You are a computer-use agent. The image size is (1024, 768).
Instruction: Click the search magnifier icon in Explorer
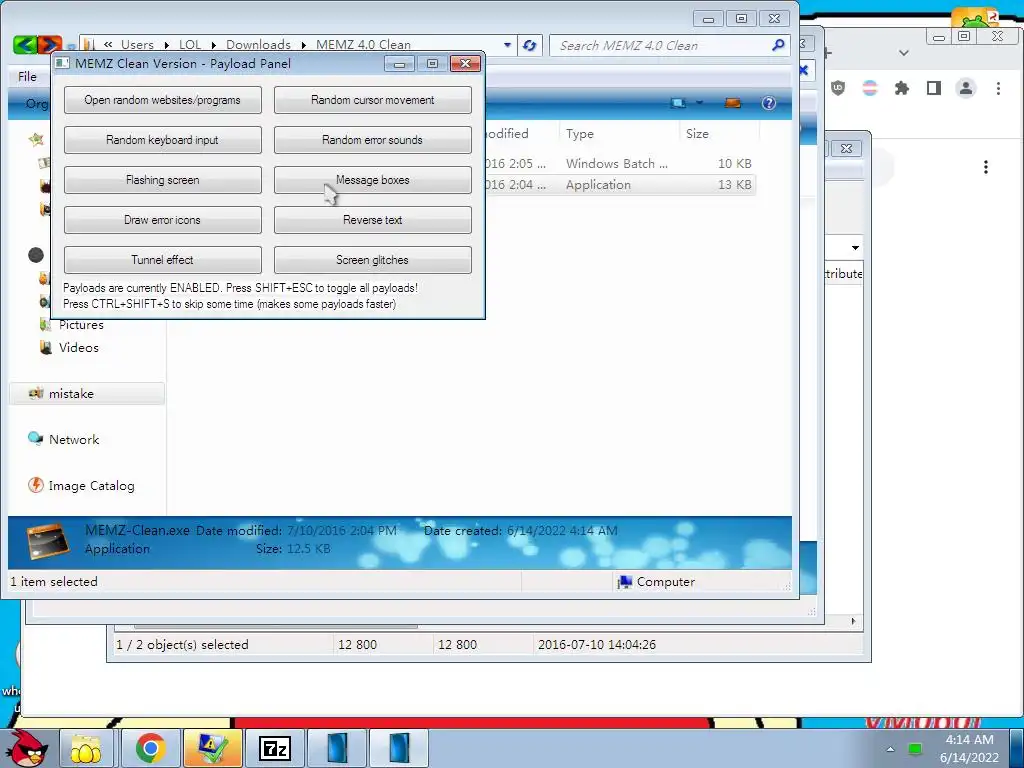778,45
